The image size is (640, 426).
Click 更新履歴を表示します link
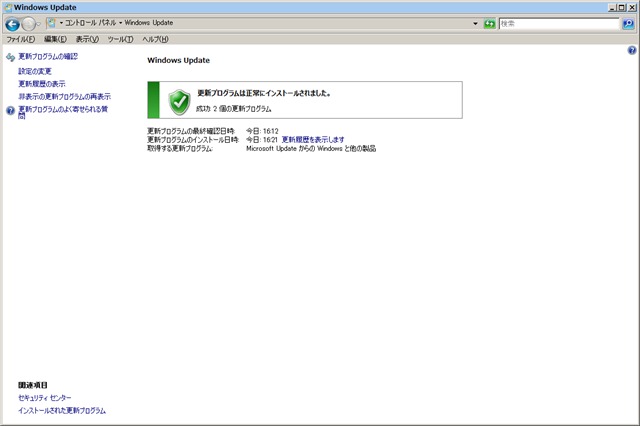pyautogui.click(x=313, y=140)
